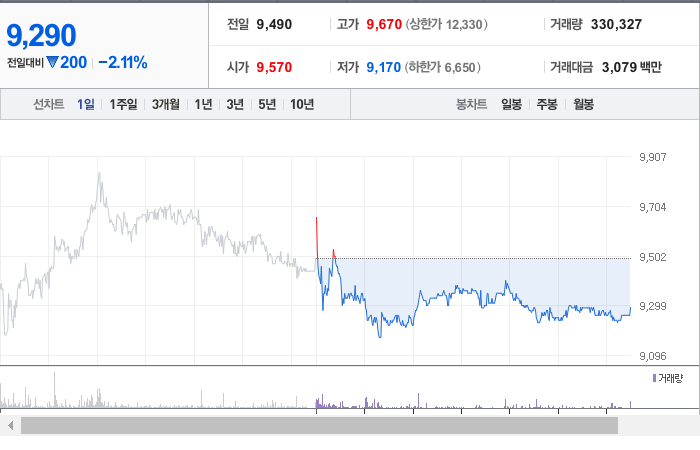The width and height of the screenshot is (700, 450).
Task: Click the horizontal chart scrollbar thumb
Action: pyautogui.click(x=319, y=426)
